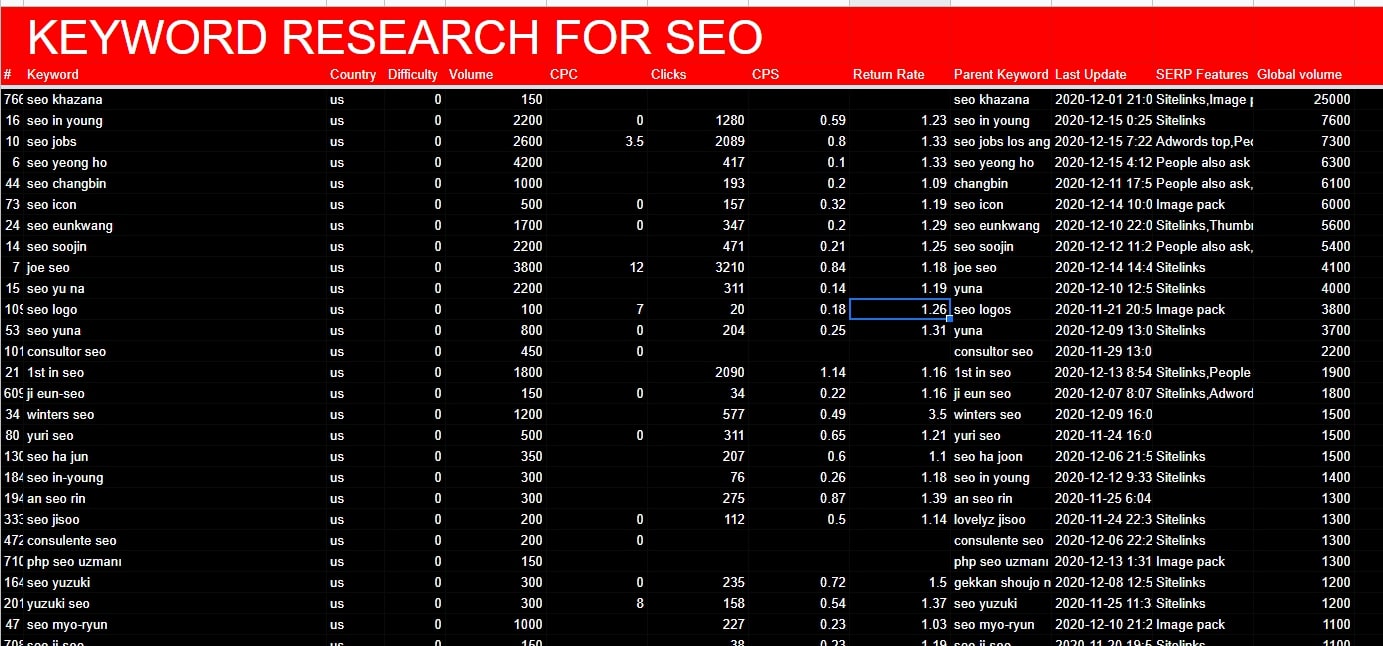
Task: Select the 'Difficulty' column header
Action: (x=413, y=74)
